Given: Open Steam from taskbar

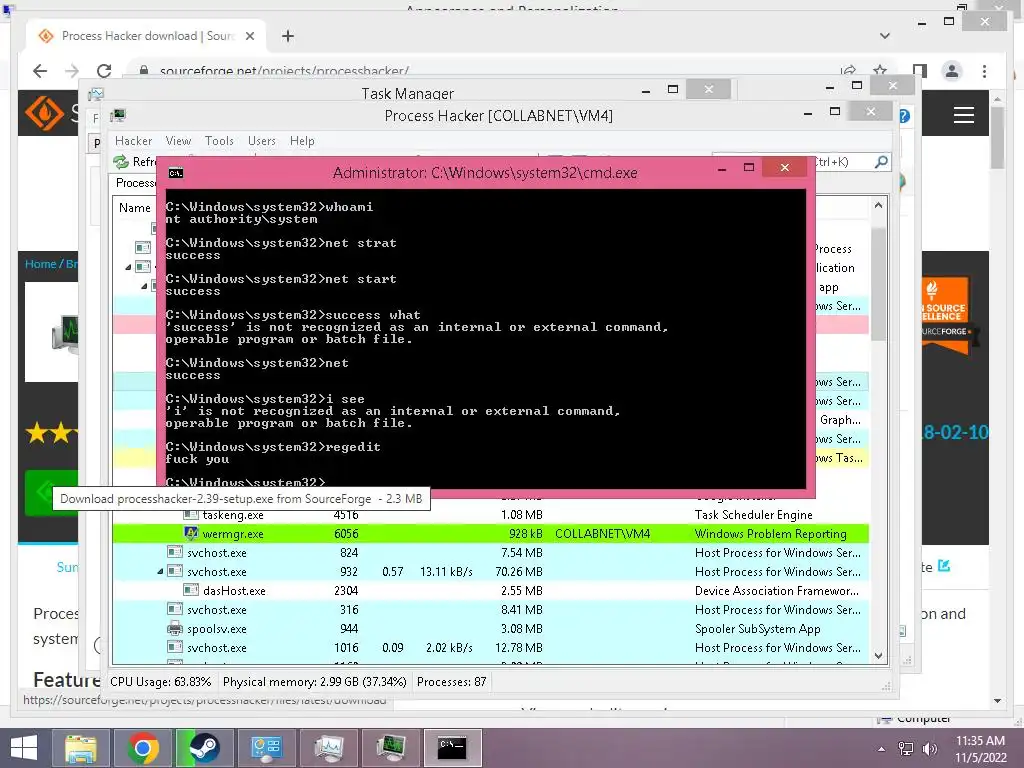Looking at the screenshot, I should click(204, 748).
